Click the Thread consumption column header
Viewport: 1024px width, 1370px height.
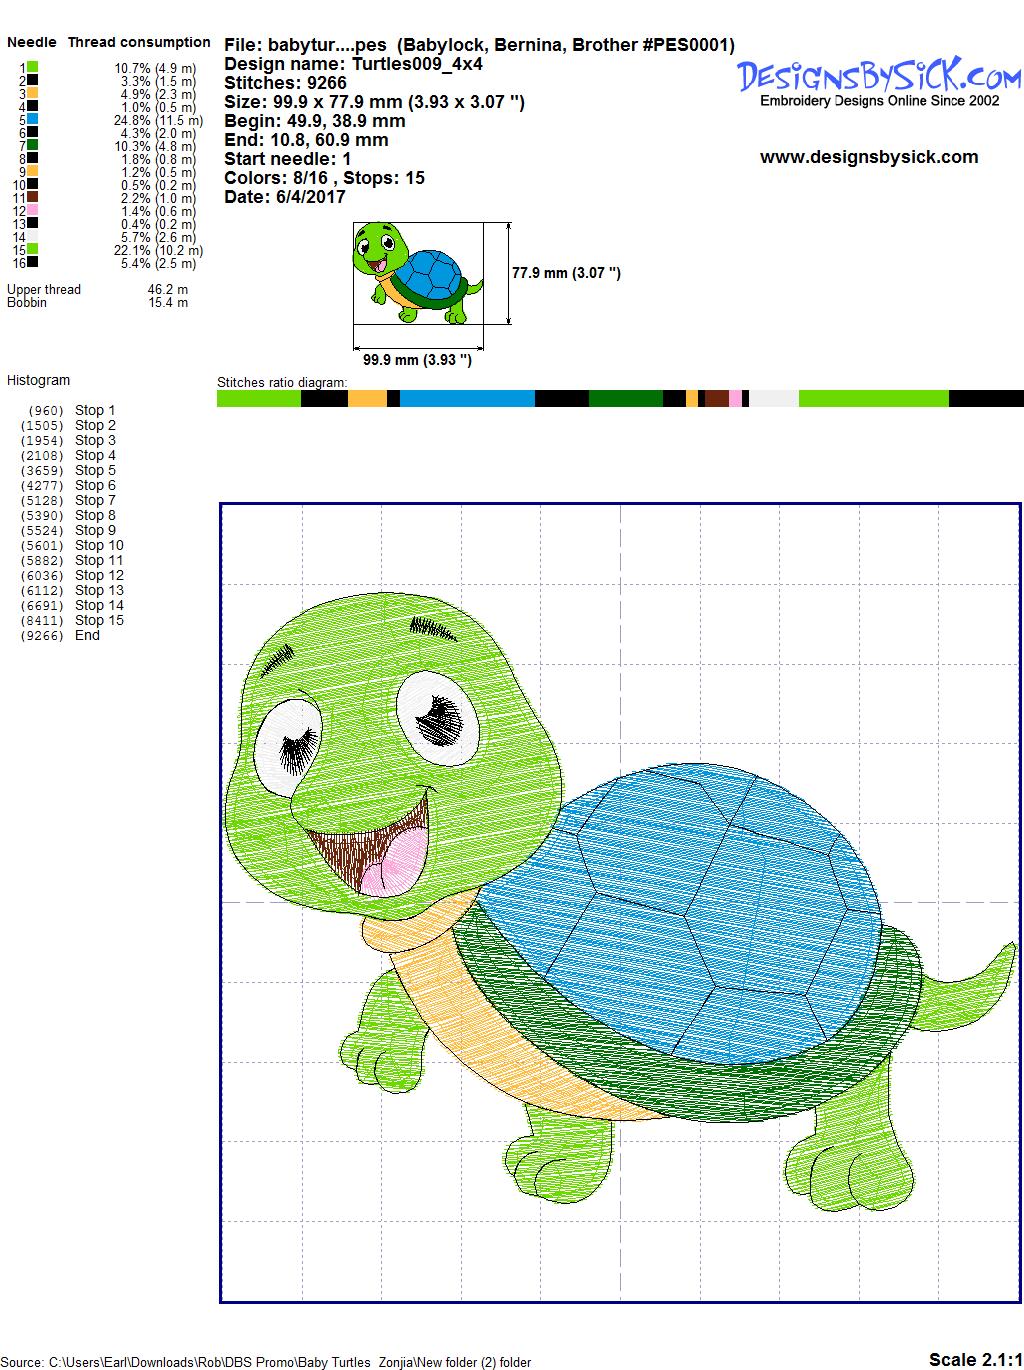[139, 42]
